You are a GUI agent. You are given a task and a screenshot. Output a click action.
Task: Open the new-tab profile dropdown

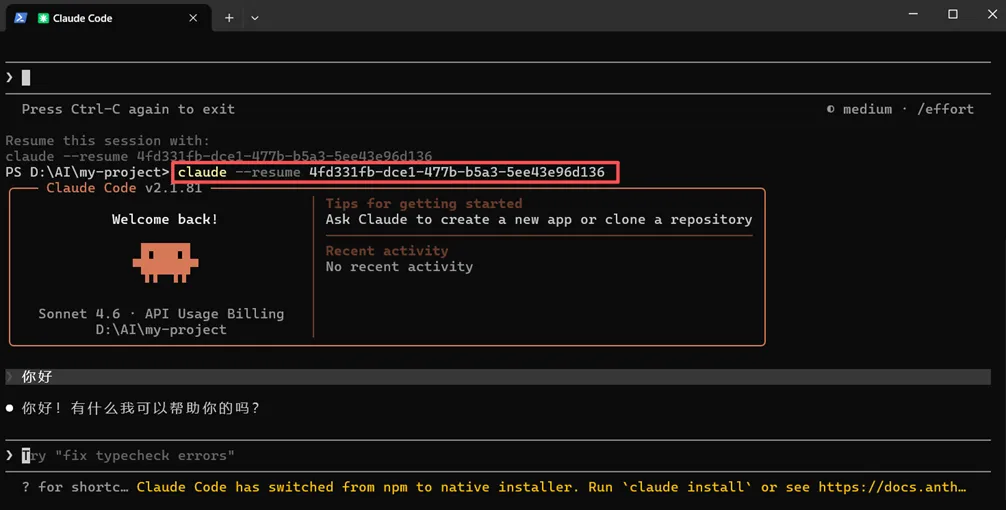pyautogui.click(x=255, y=18)
